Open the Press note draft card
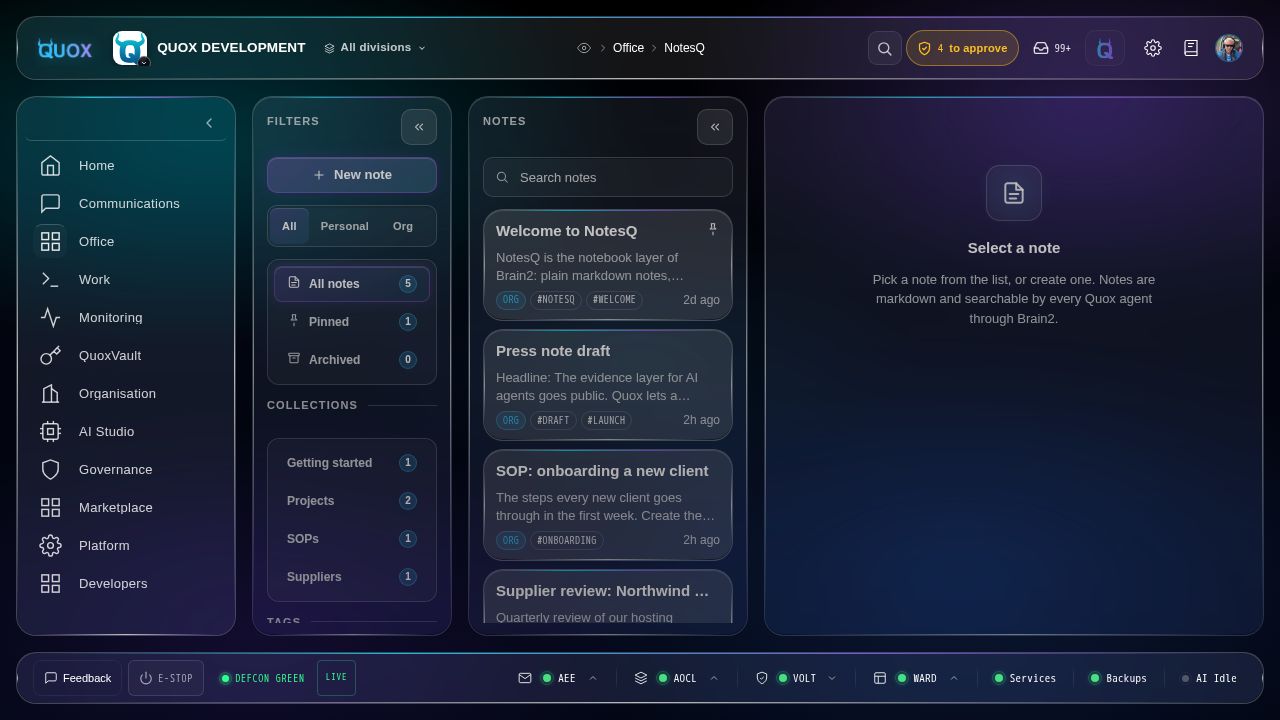This screenshot has height=720, width=1280. 608,385
